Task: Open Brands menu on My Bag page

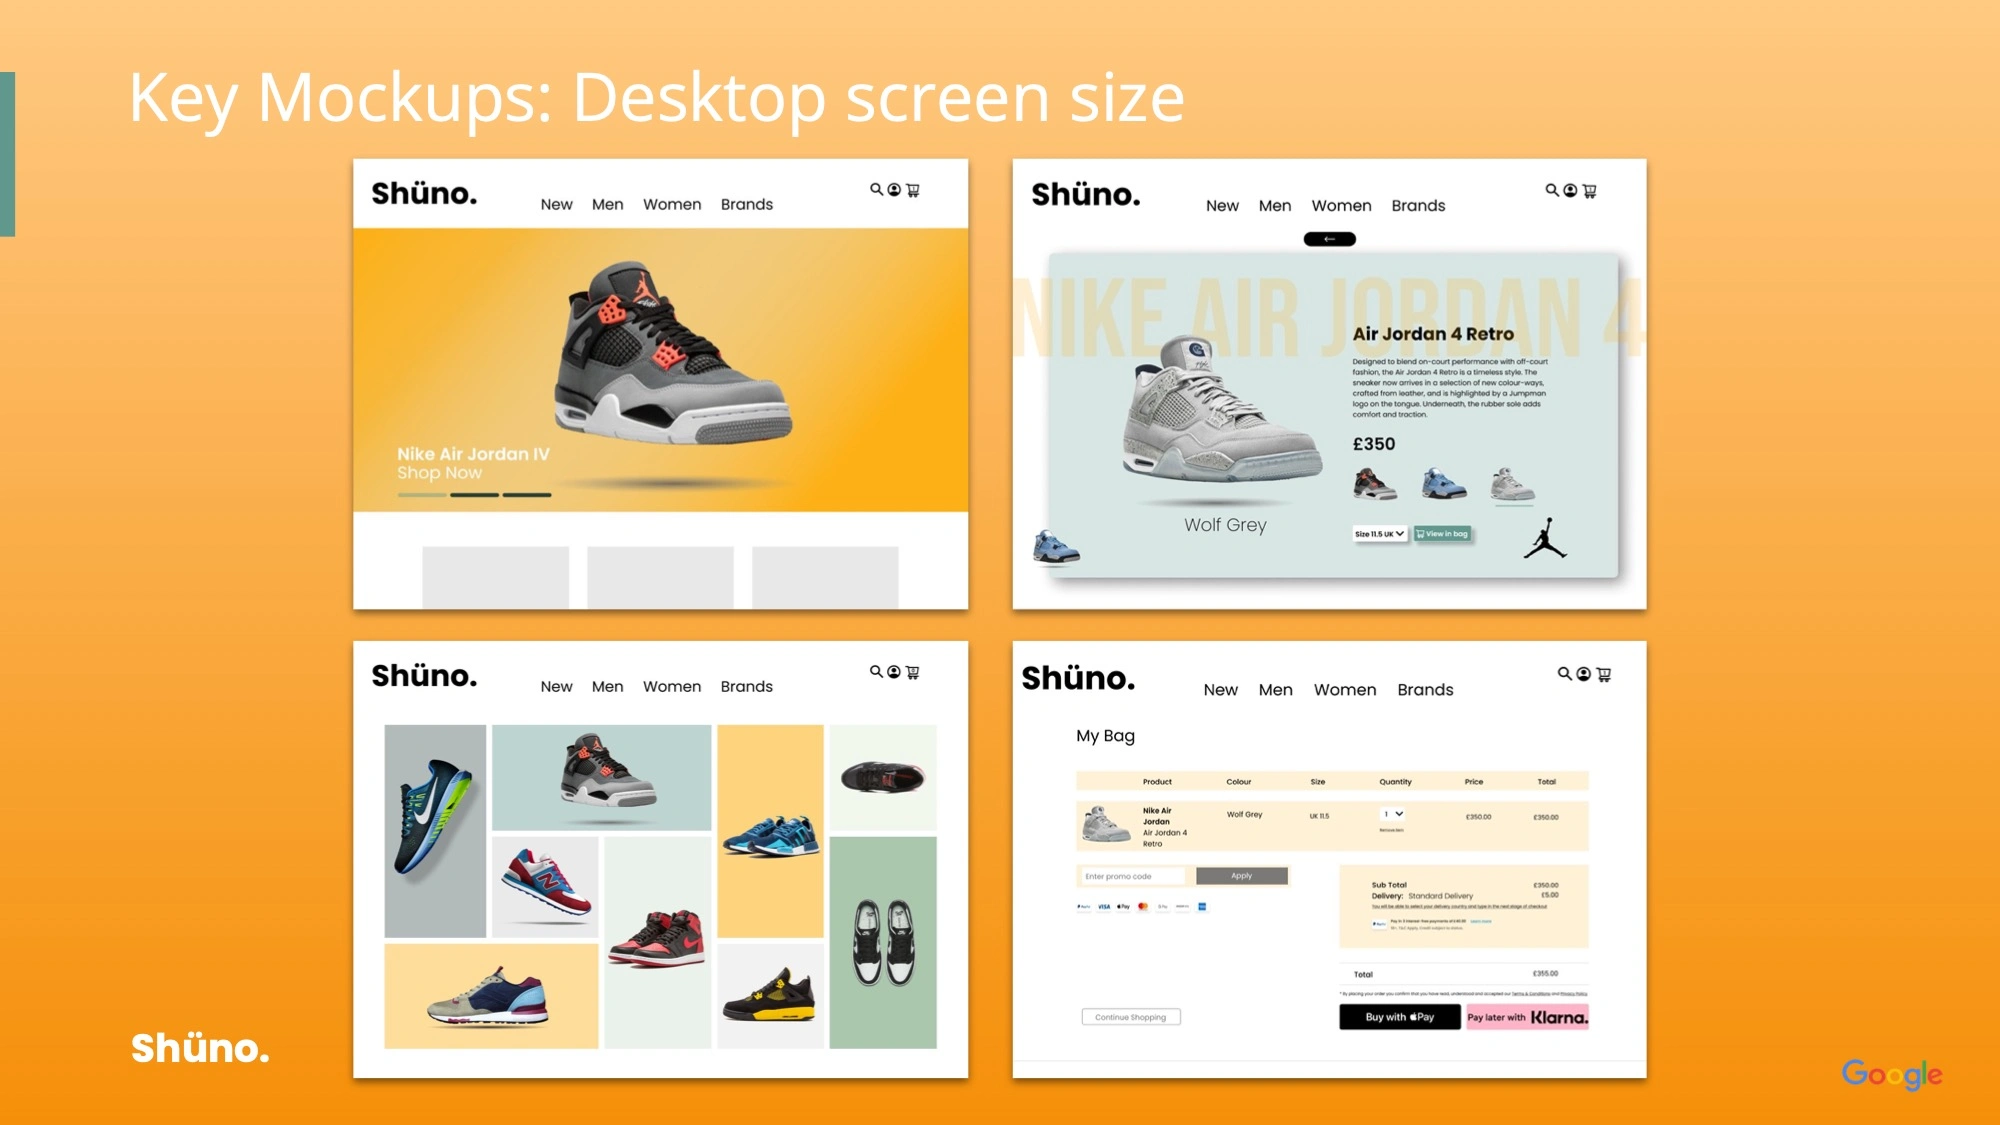Action: point(1425,690)
